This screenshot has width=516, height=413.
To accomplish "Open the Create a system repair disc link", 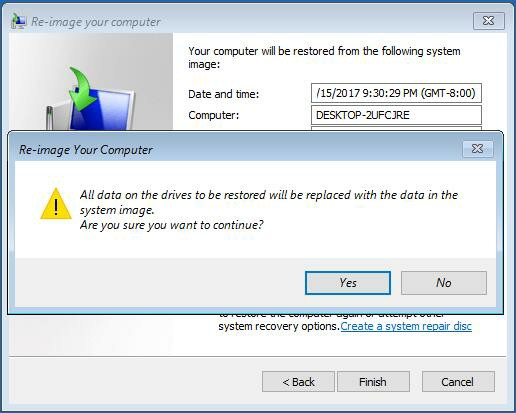I will (406, 326).
